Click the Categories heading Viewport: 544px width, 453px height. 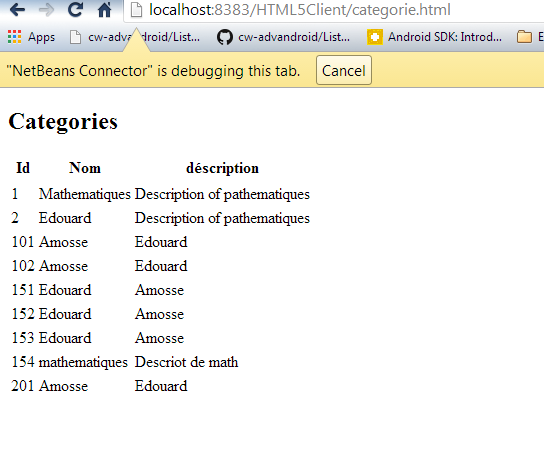tap(63, 122)
